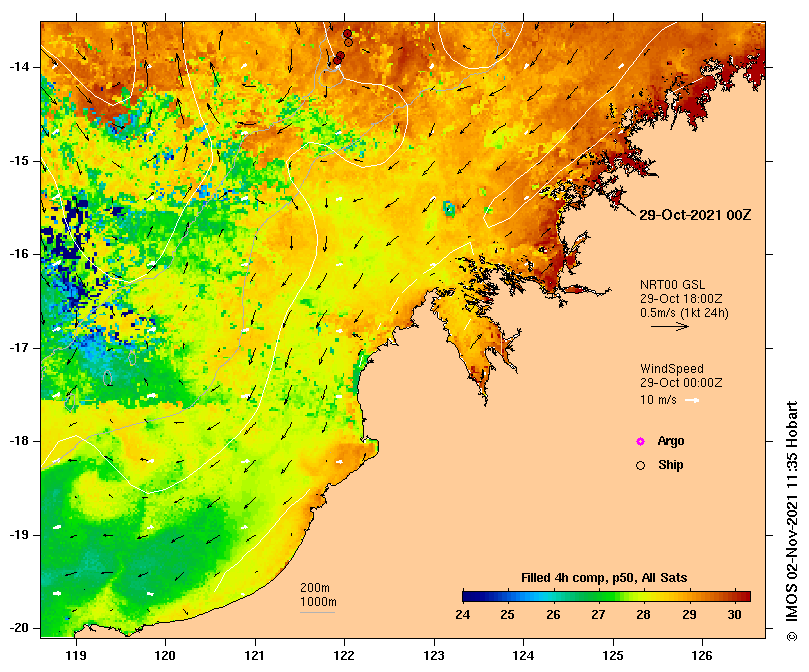
Task: Click the Ship circle symbol in legend
Action: point(640,466)
